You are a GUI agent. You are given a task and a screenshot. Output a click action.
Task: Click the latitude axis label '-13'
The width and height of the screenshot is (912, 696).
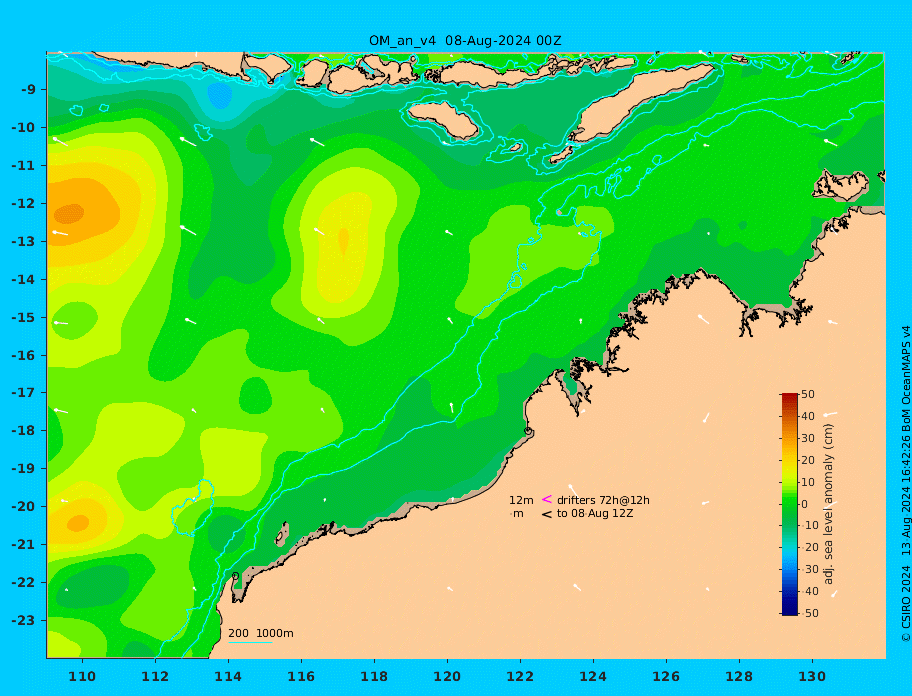[23, 241]
